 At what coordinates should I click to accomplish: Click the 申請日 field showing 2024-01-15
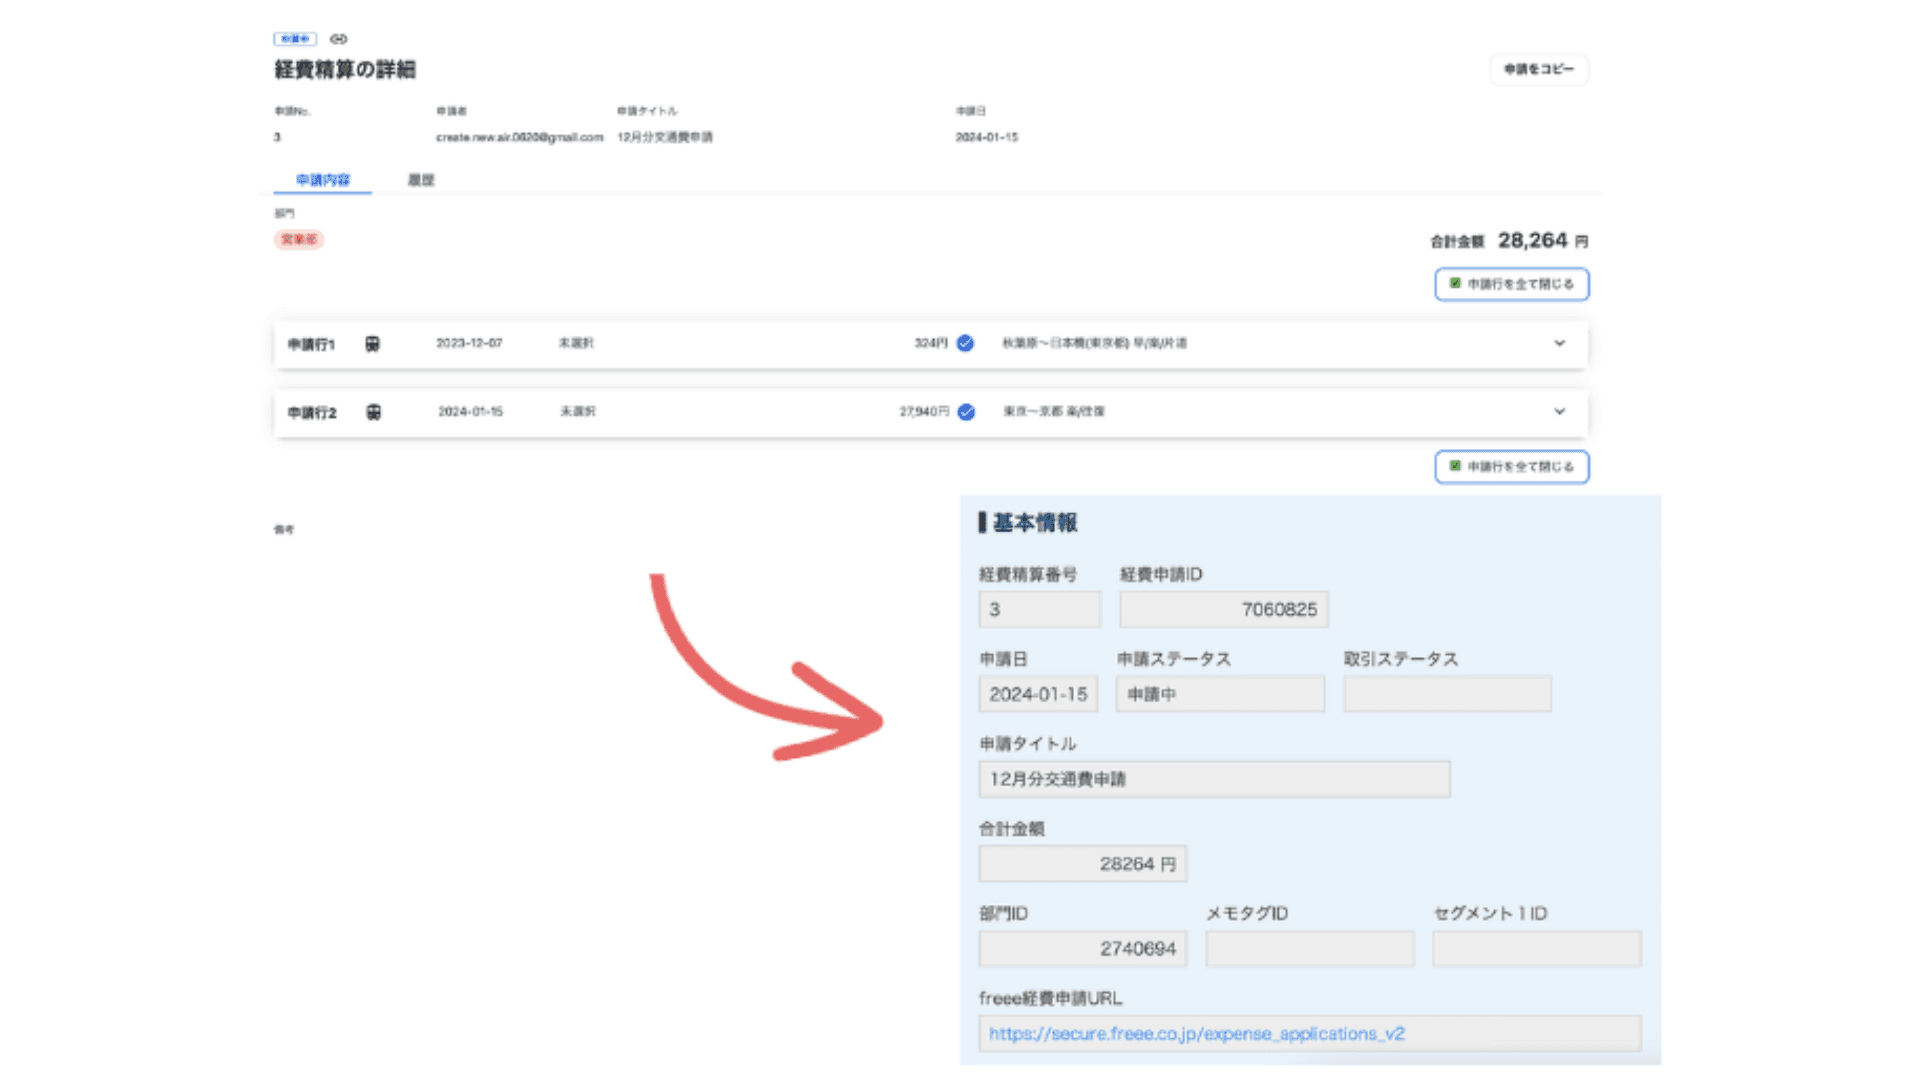(x=1038, y=694)
